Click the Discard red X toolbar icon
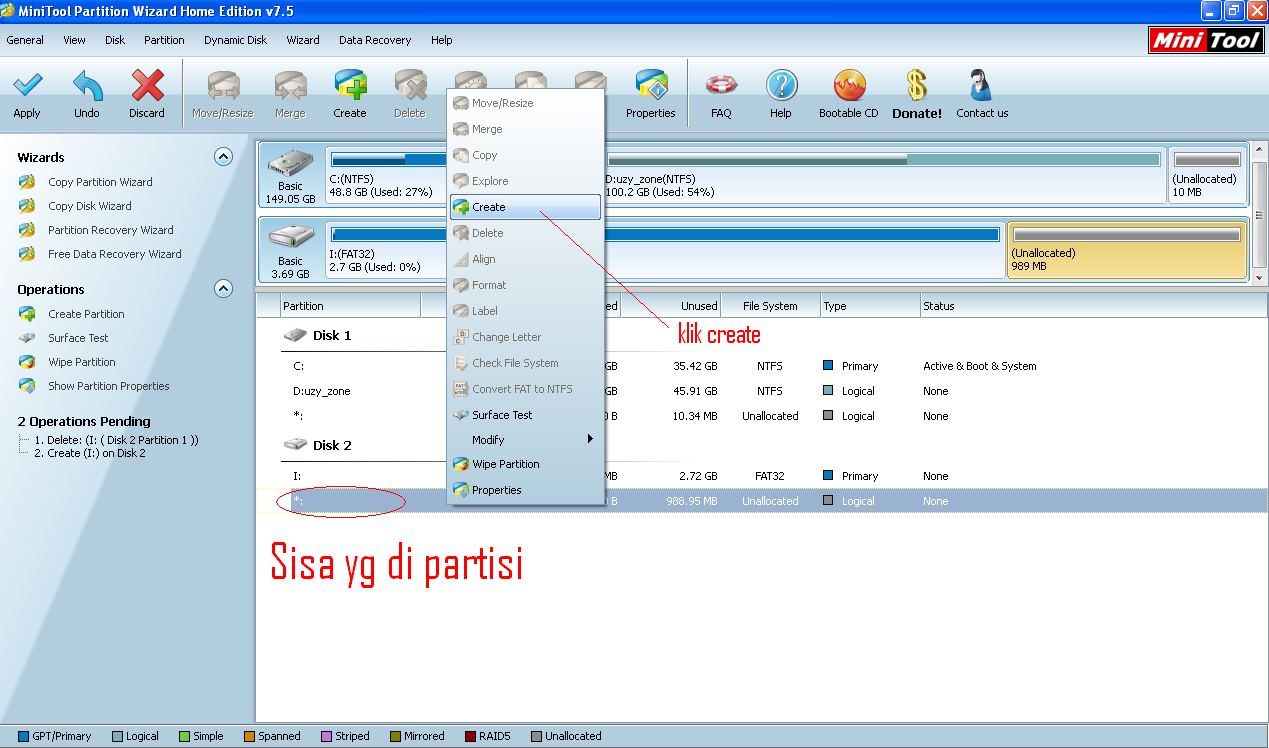Image resolution: width=1269 pixels, height=748 pixels. pyautogui.click(x=147, y=86)
